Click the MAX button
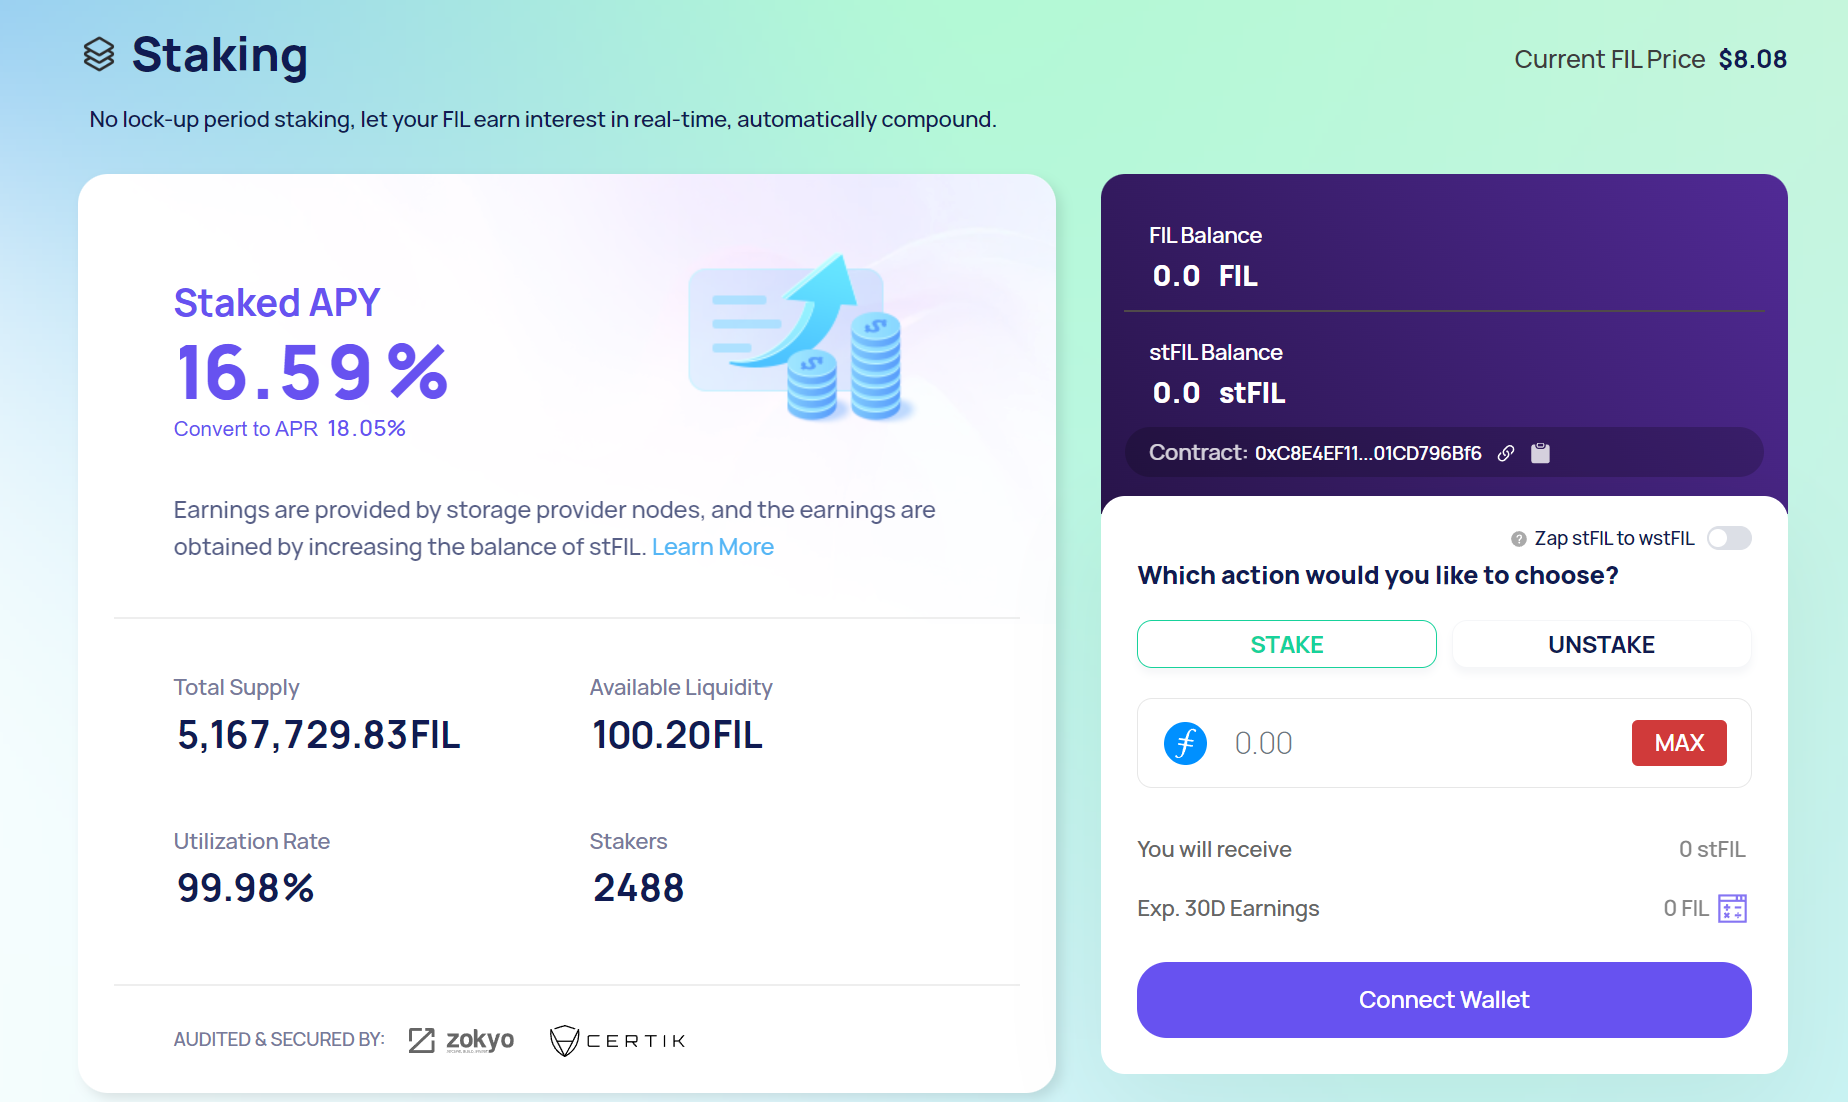Image resolution: width=1848 pixels, height=1102 pixels. tap(1679, 742)
